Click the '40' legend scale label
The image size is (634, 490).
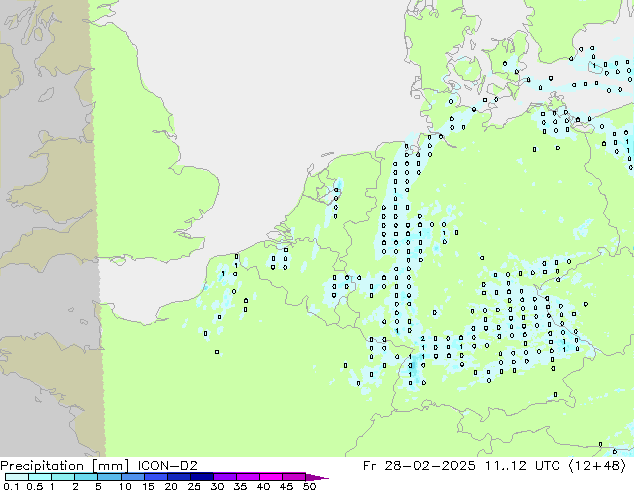tap(263, 486)
